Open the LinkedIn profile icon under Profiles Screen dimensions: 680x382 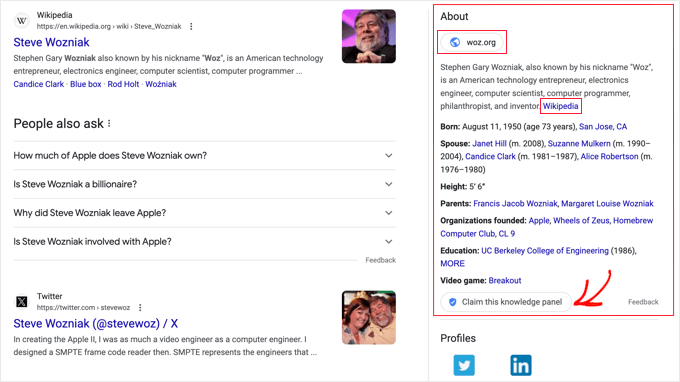click(521, 365)
